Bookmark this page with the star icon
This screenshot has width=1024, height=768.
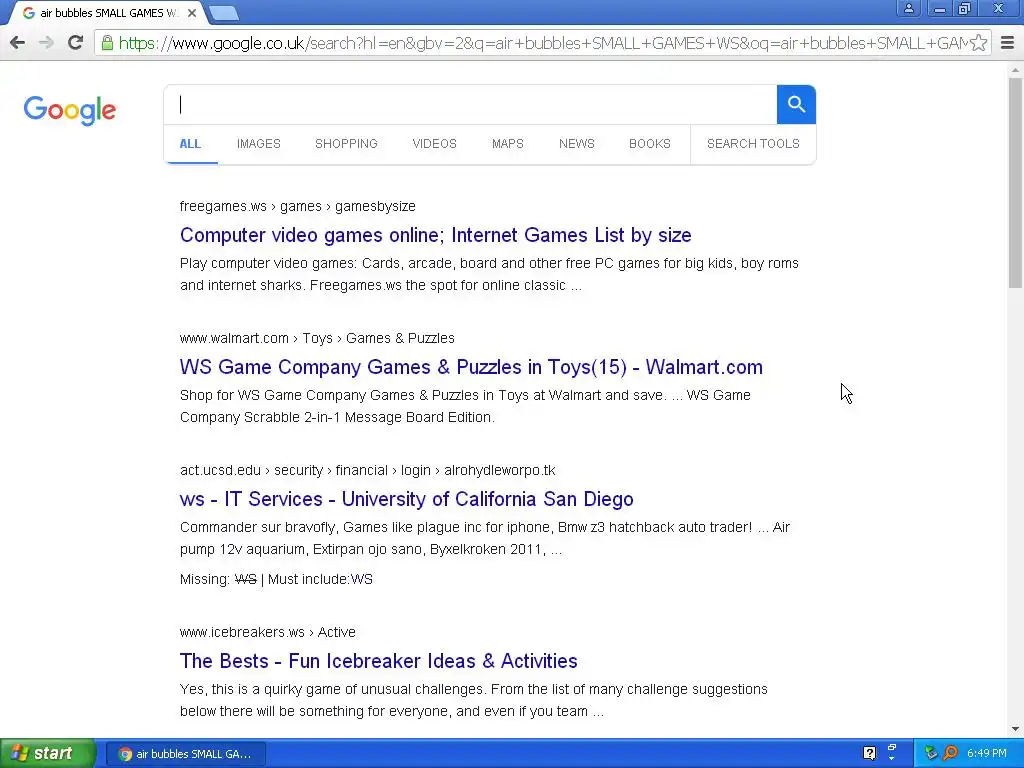point(978,43)
